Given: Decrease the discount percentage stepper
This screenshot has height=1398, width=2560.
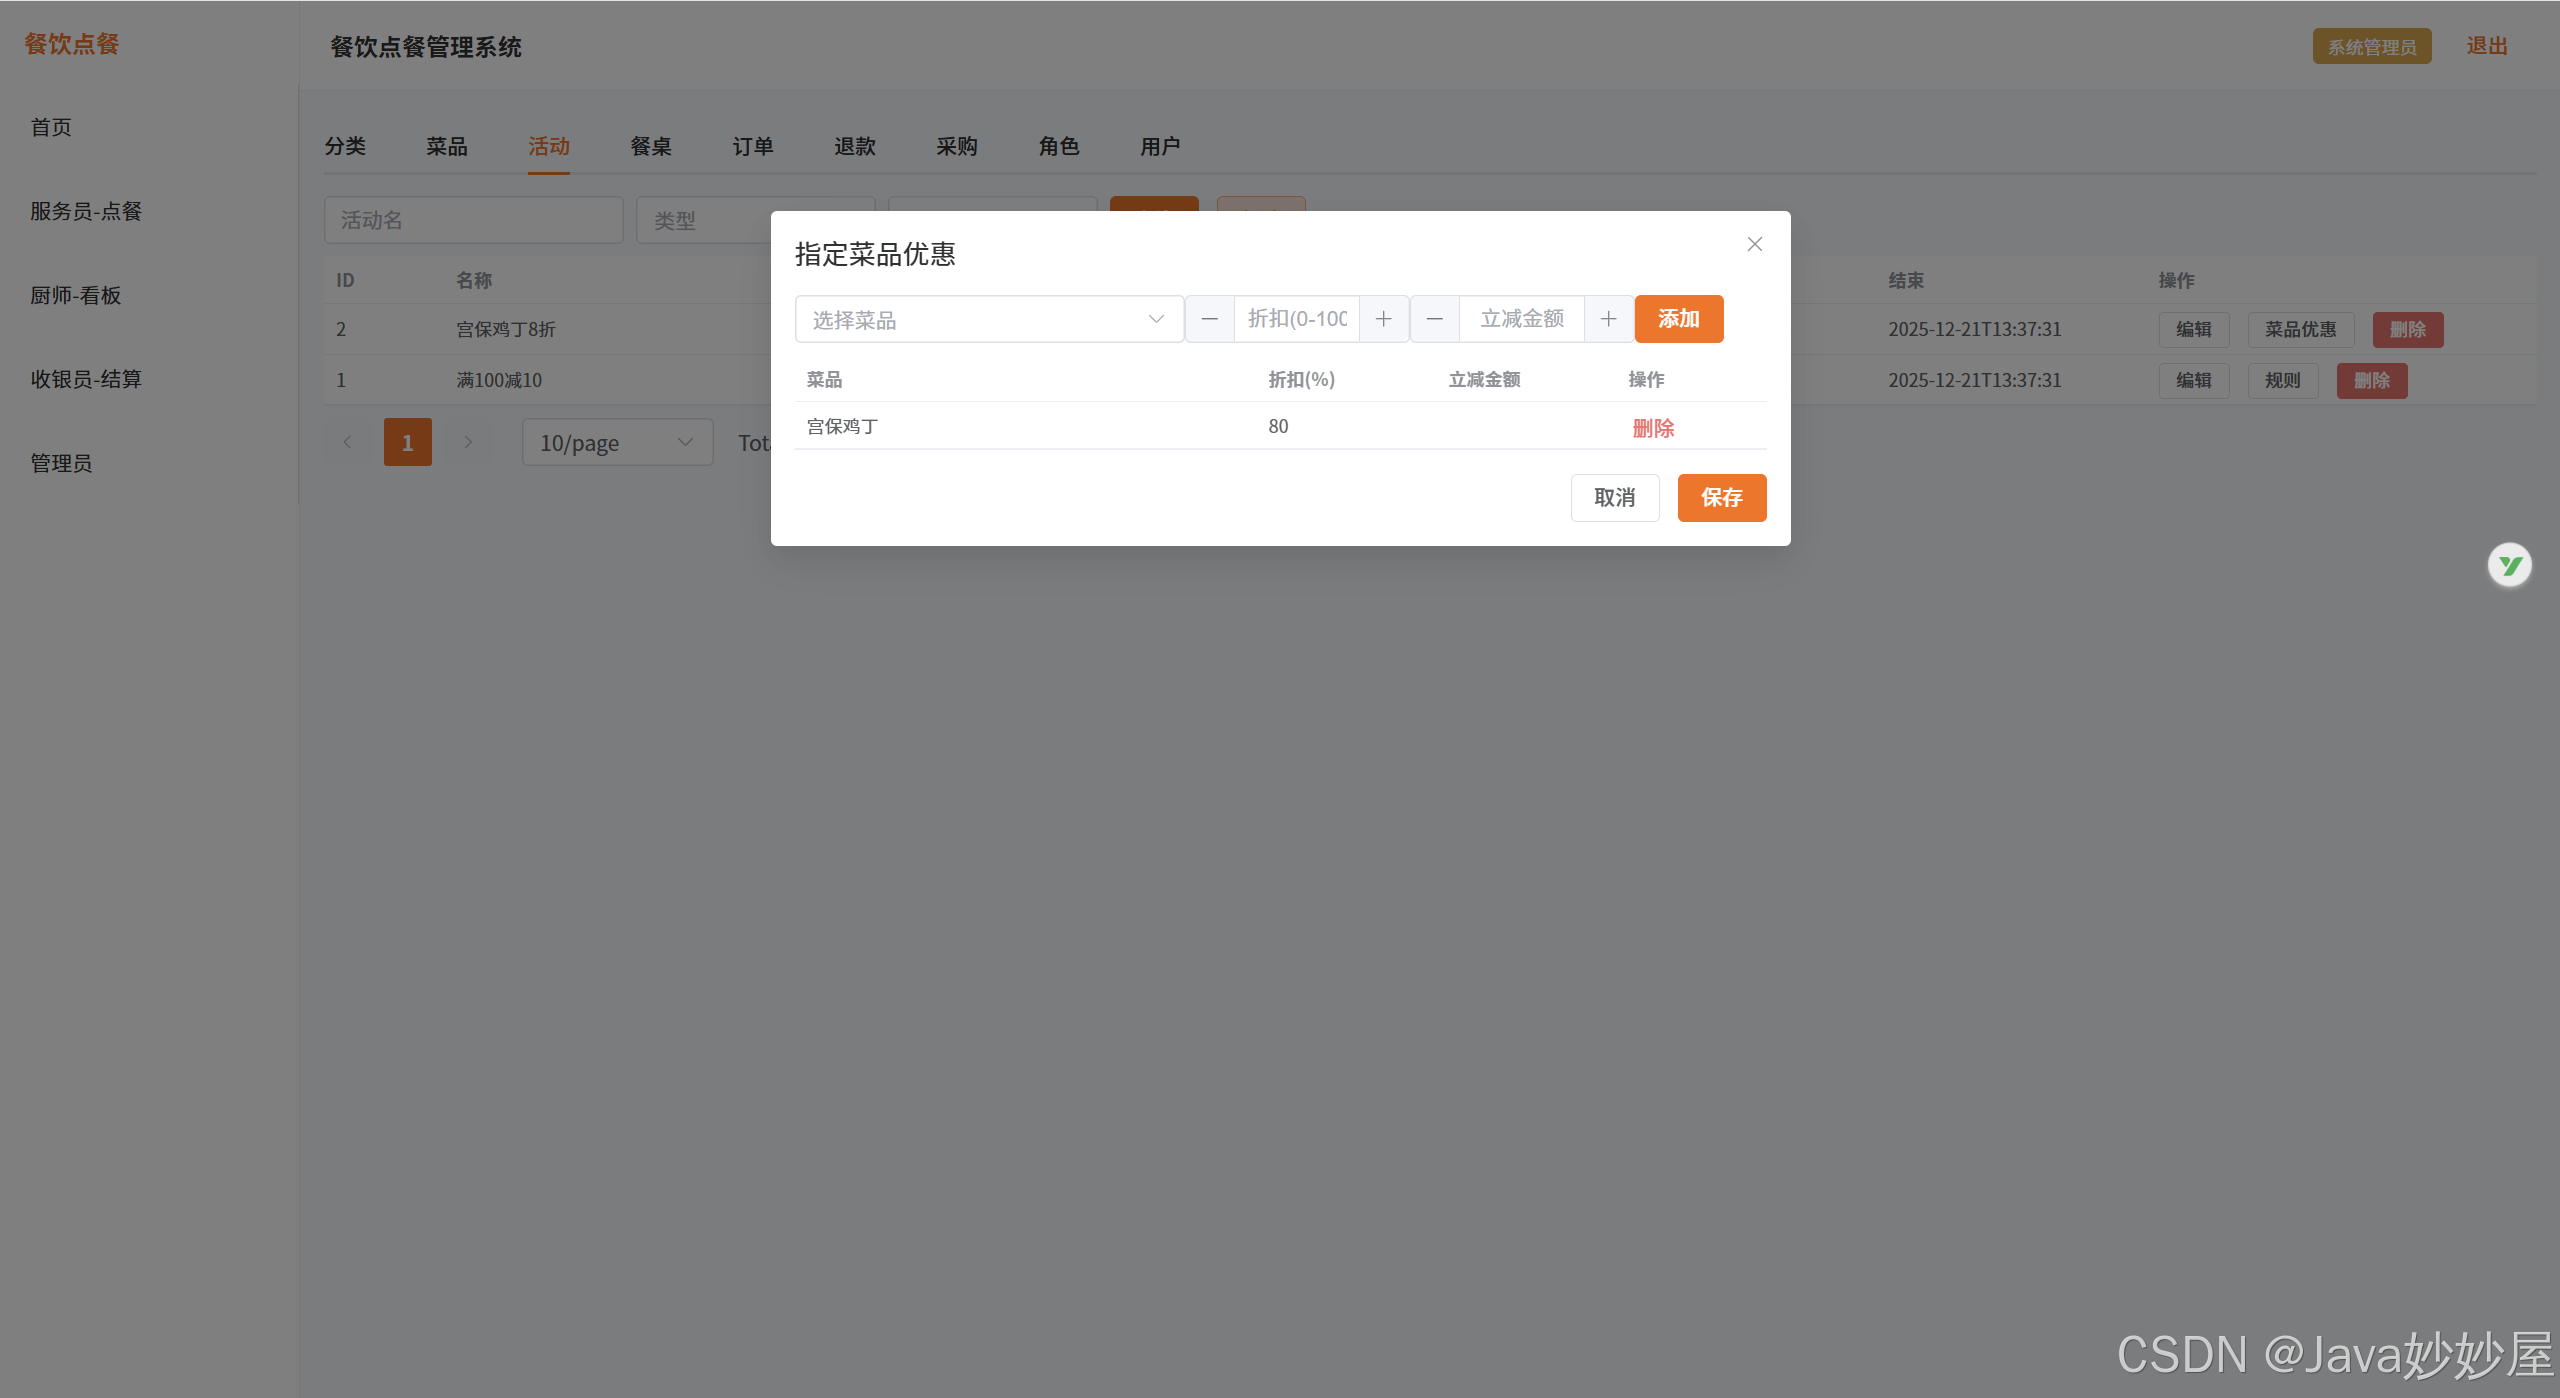Looking at the screenshot, I should (x=1210, y=319).
